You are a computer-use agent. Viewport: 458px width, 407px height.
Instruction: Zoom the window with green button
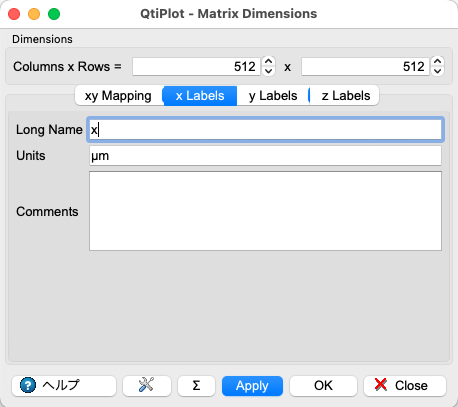[x=54, y=14]
